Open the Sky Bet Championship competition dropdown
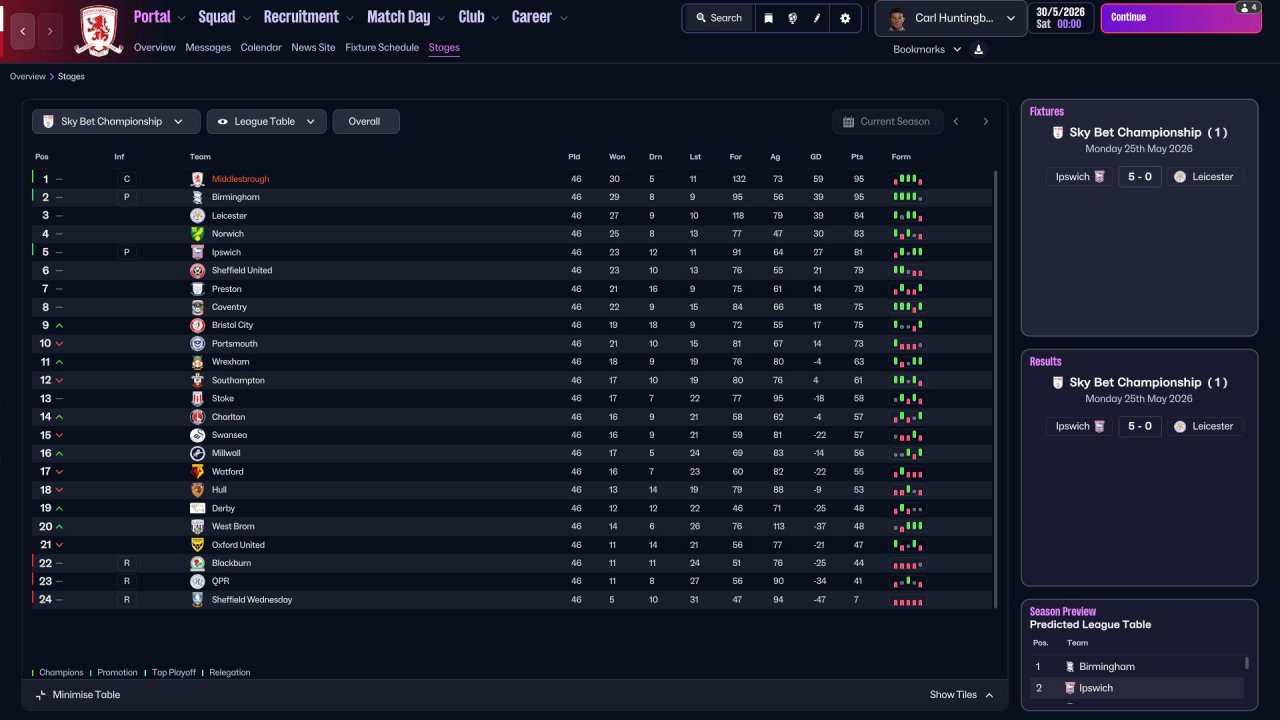Viewport: 1280px width, 720px height. pyautogui.click(x=115, y=122)
